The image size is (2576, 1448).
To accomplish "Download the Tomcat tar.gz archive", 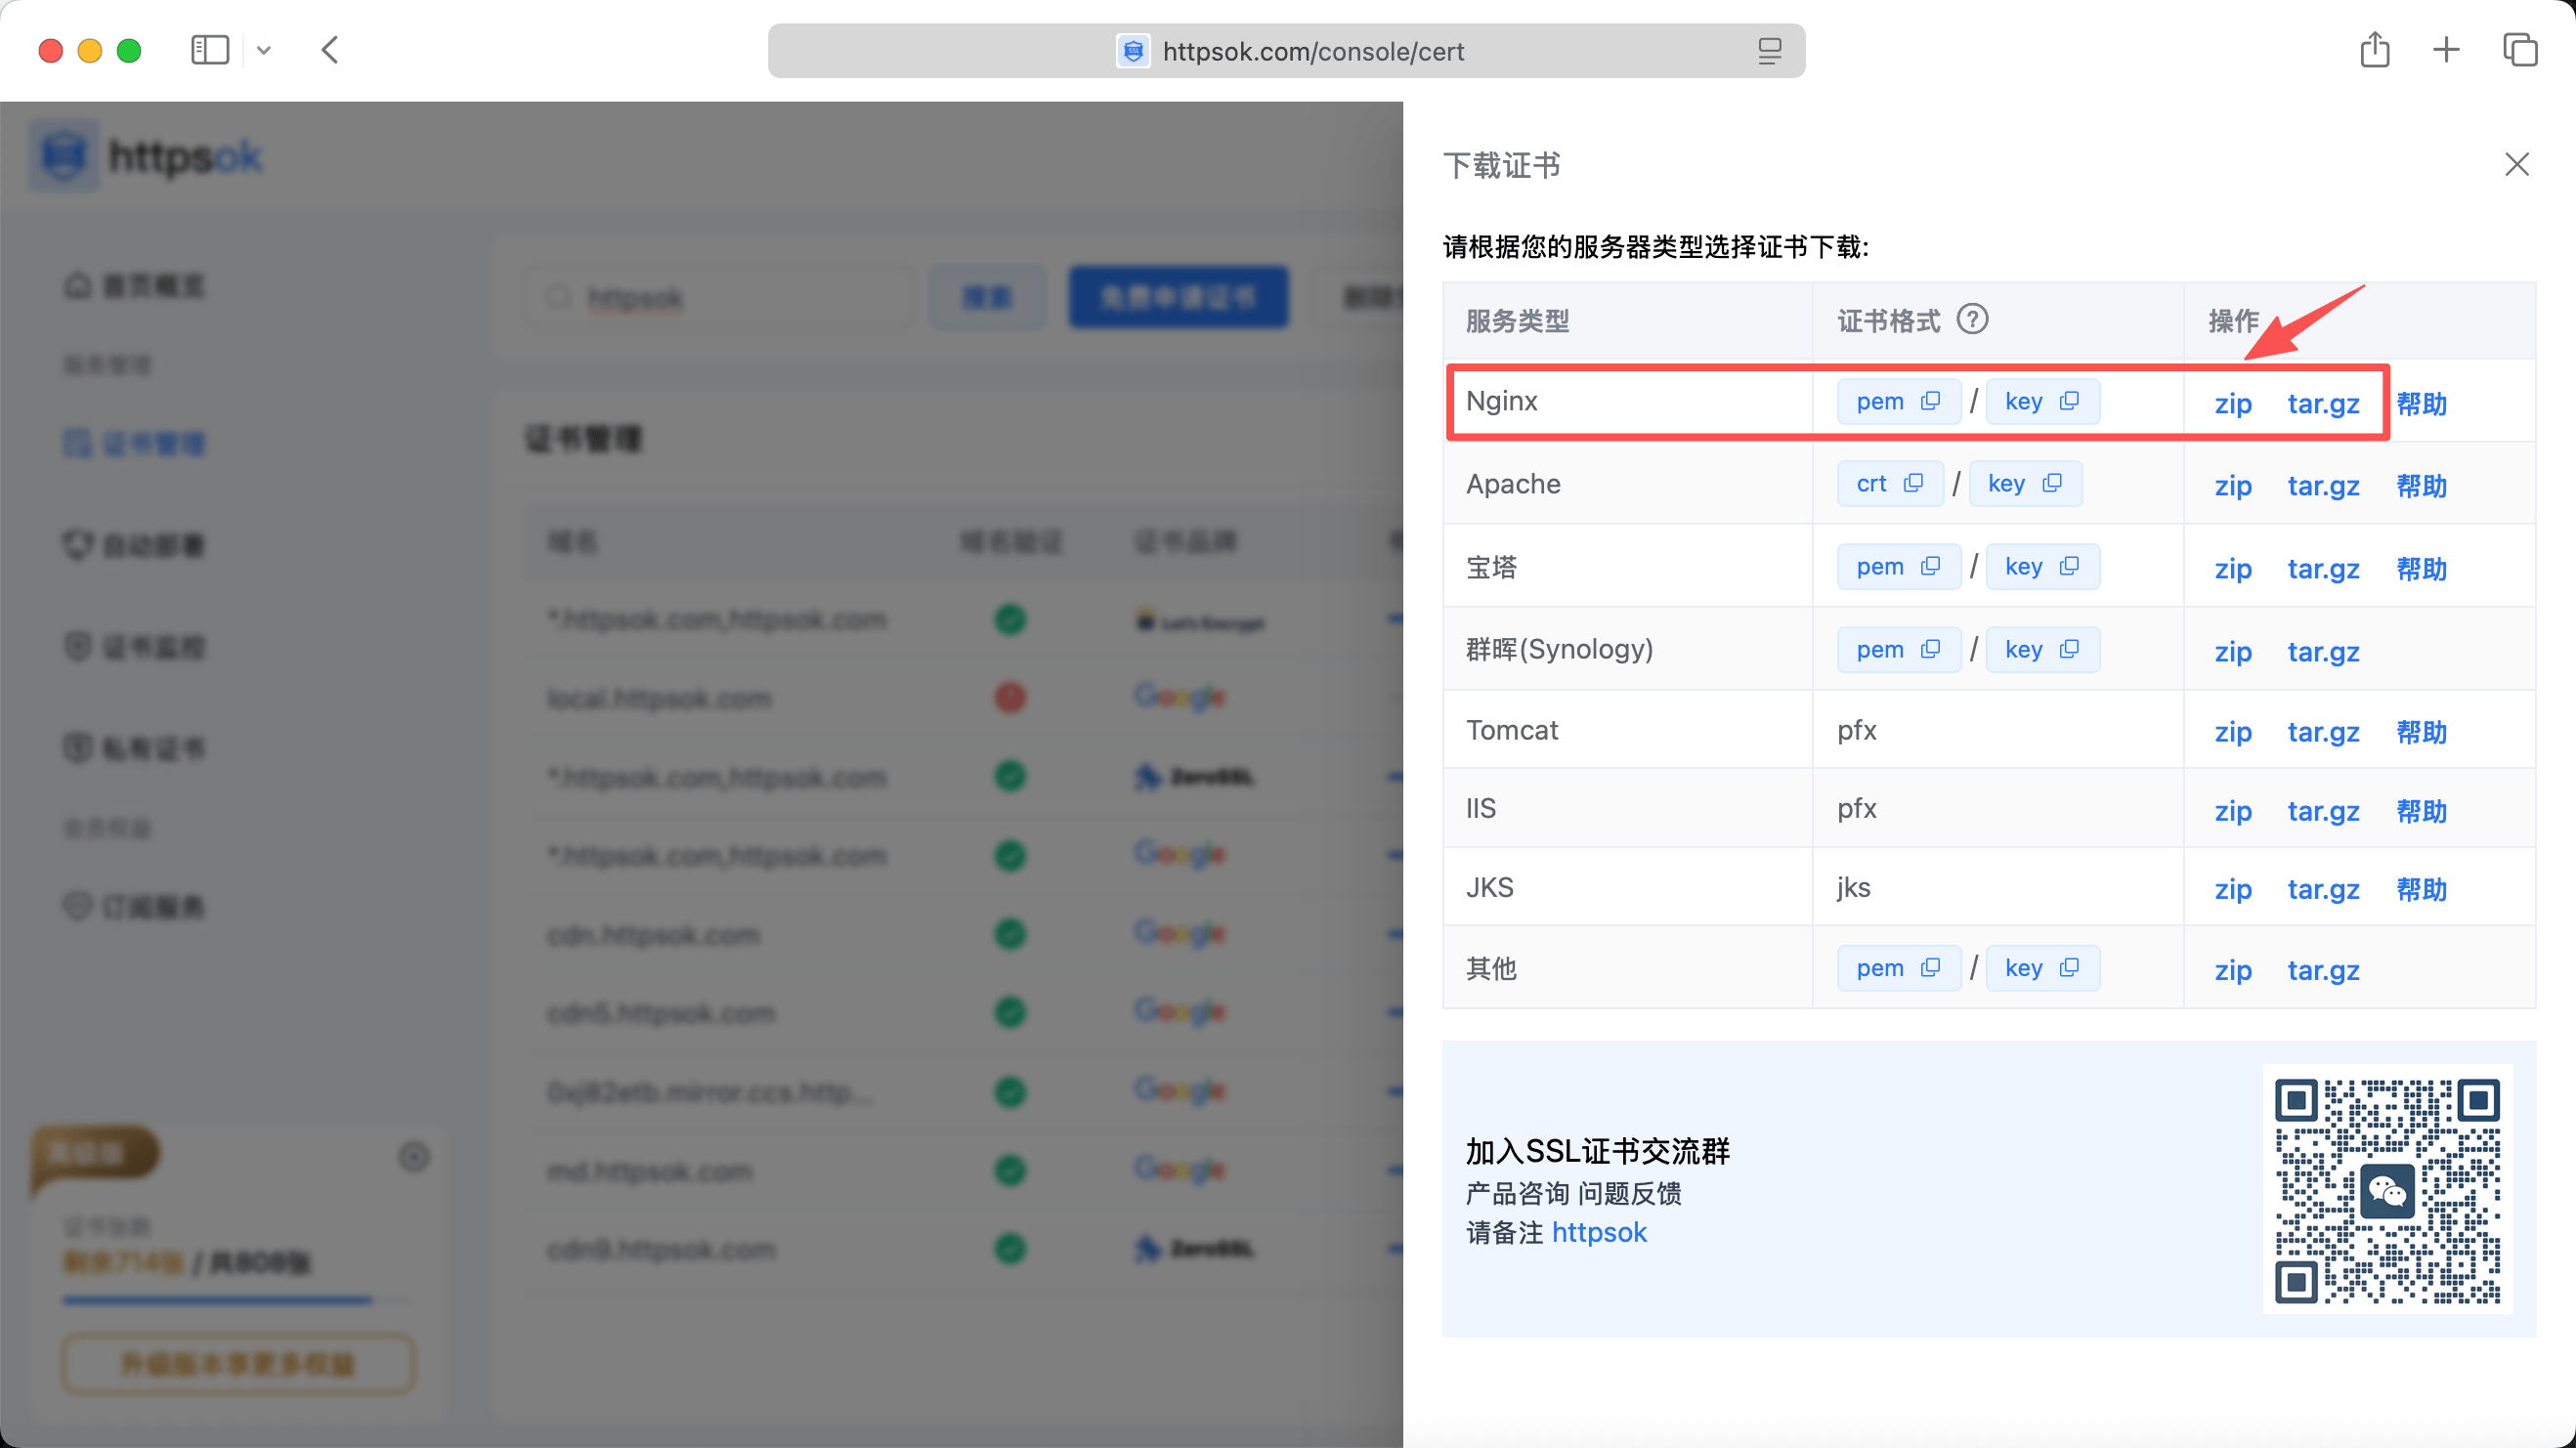I will (2323, 732).
